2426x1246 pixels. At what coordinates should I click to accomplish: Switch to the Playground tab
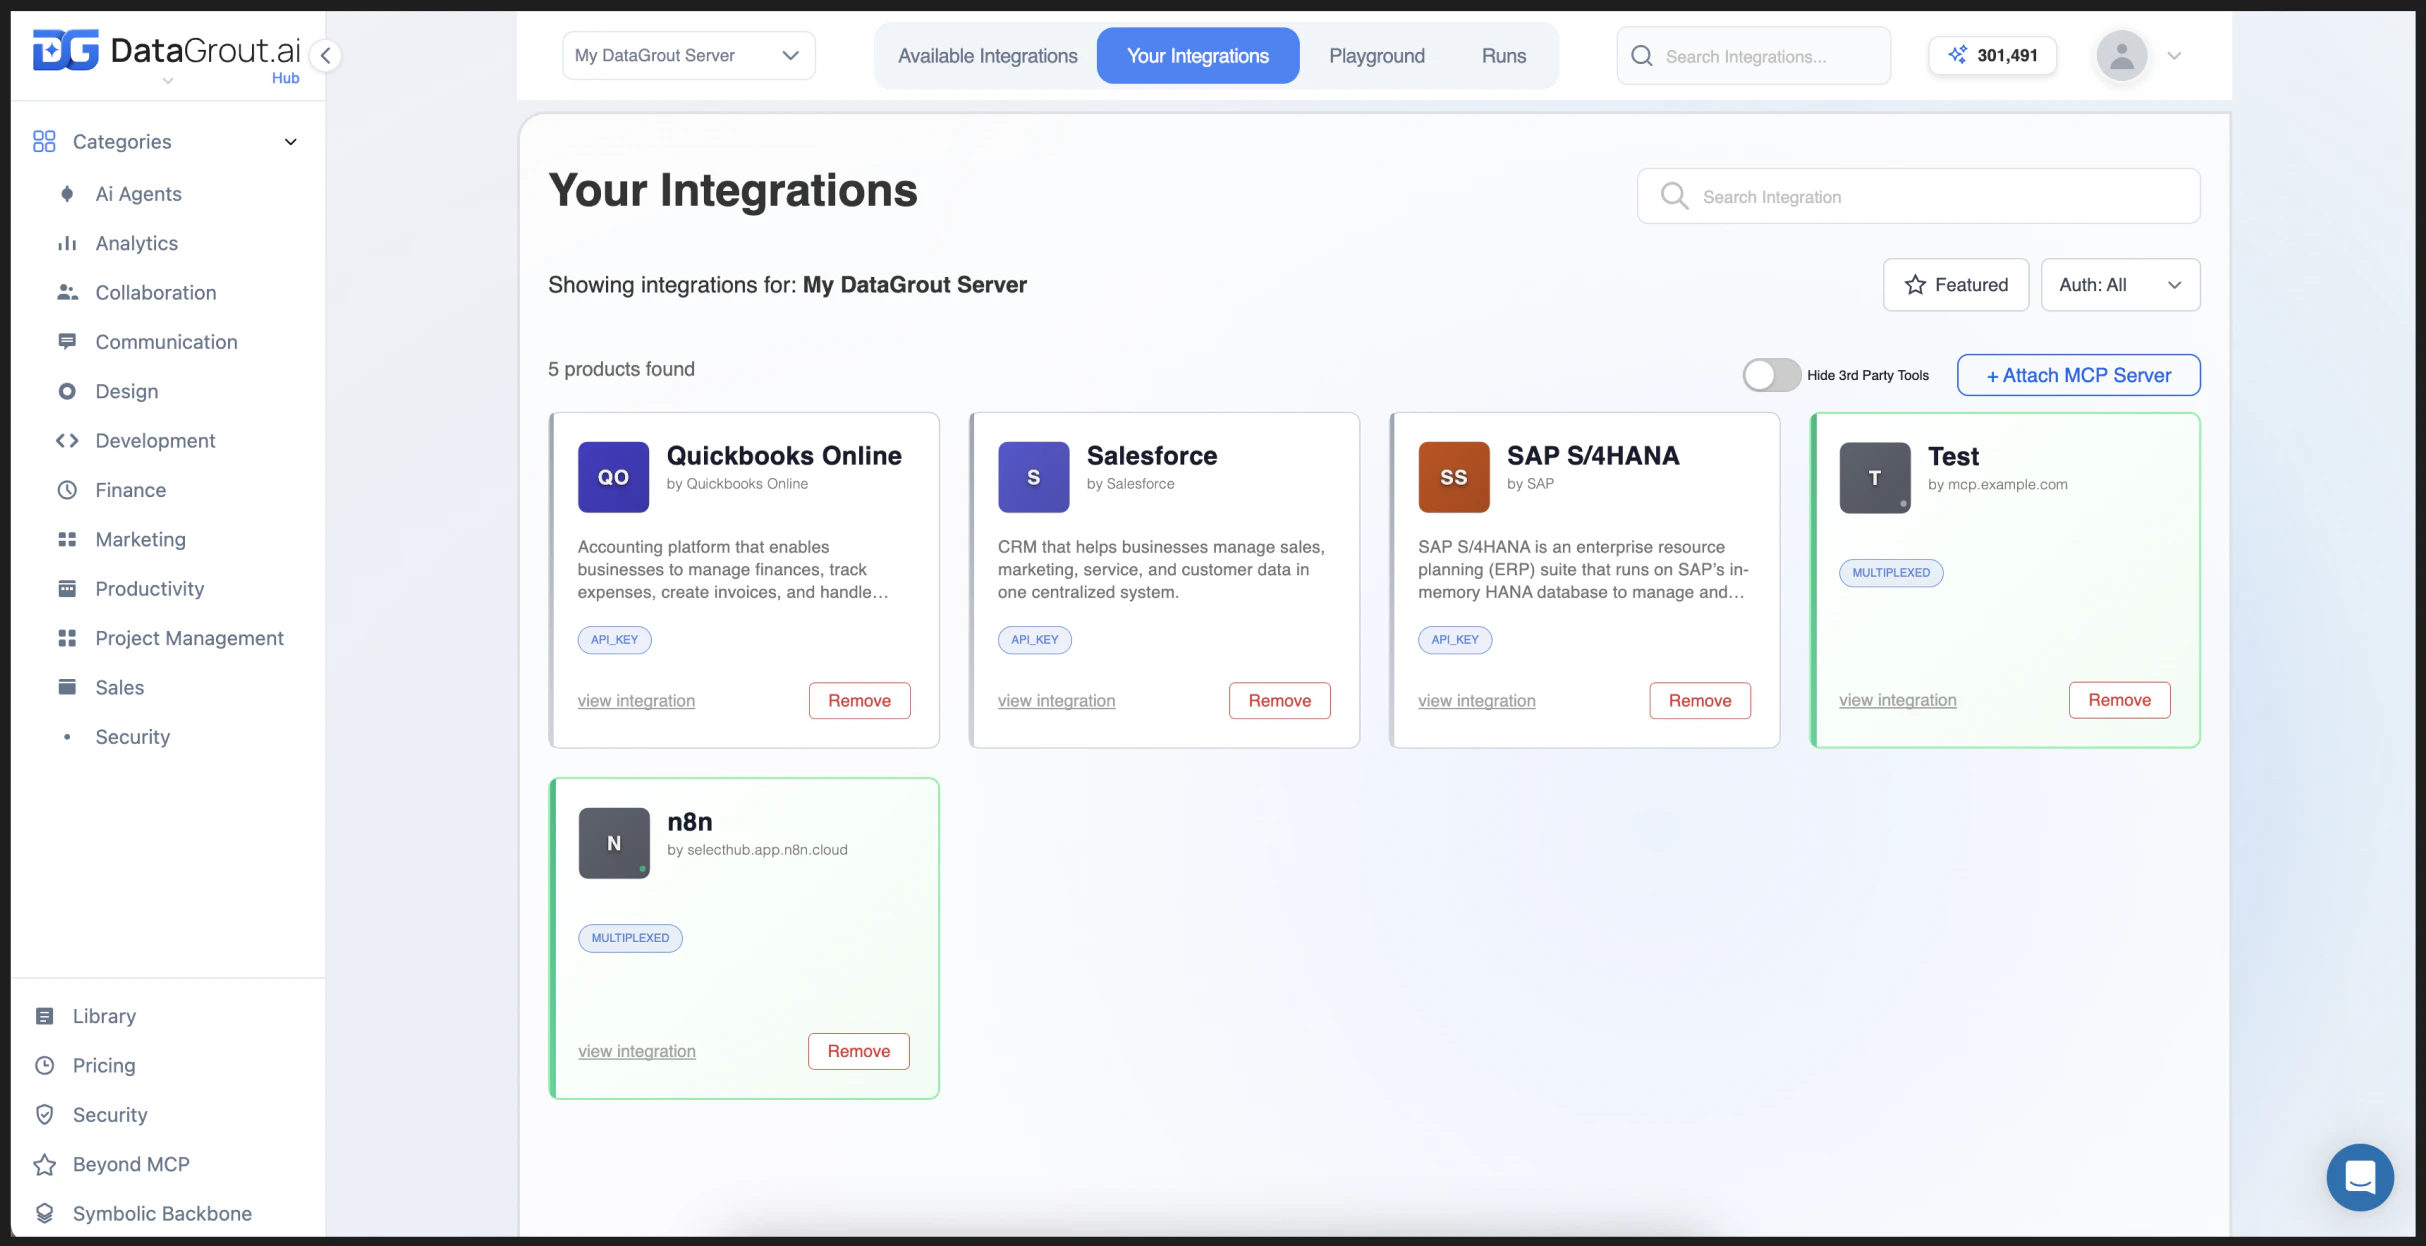(x=1377, y=55)
